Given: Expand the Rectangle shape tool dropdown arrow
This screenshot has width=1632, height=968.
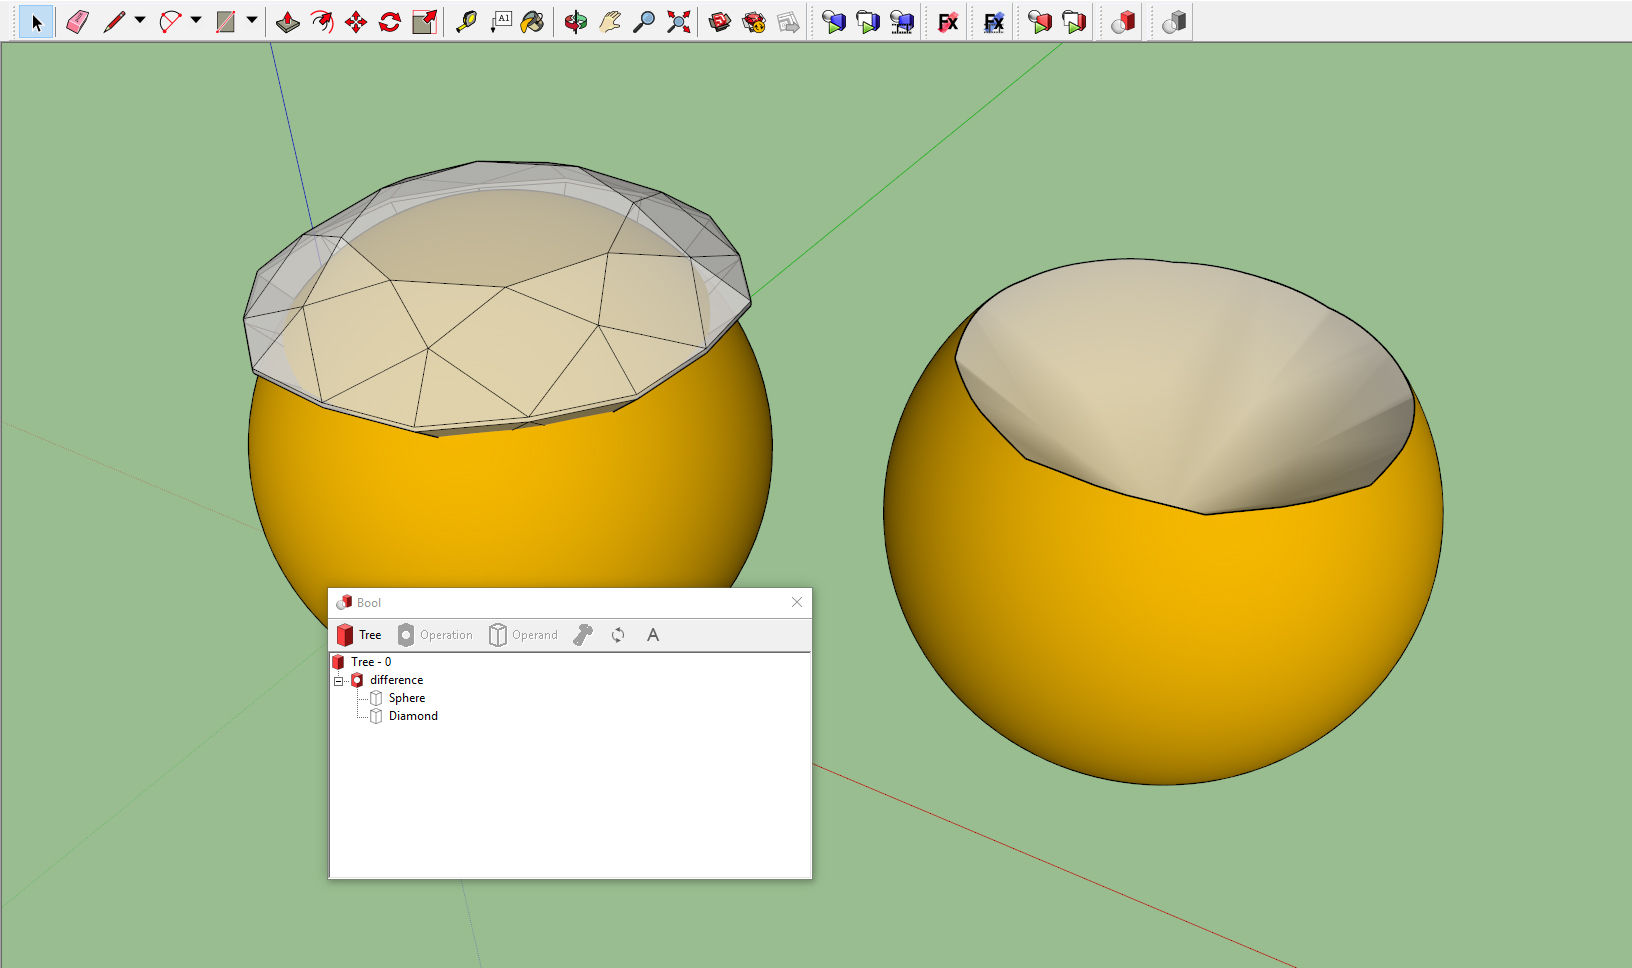Looking at the screenshot, I should [252, 21].
